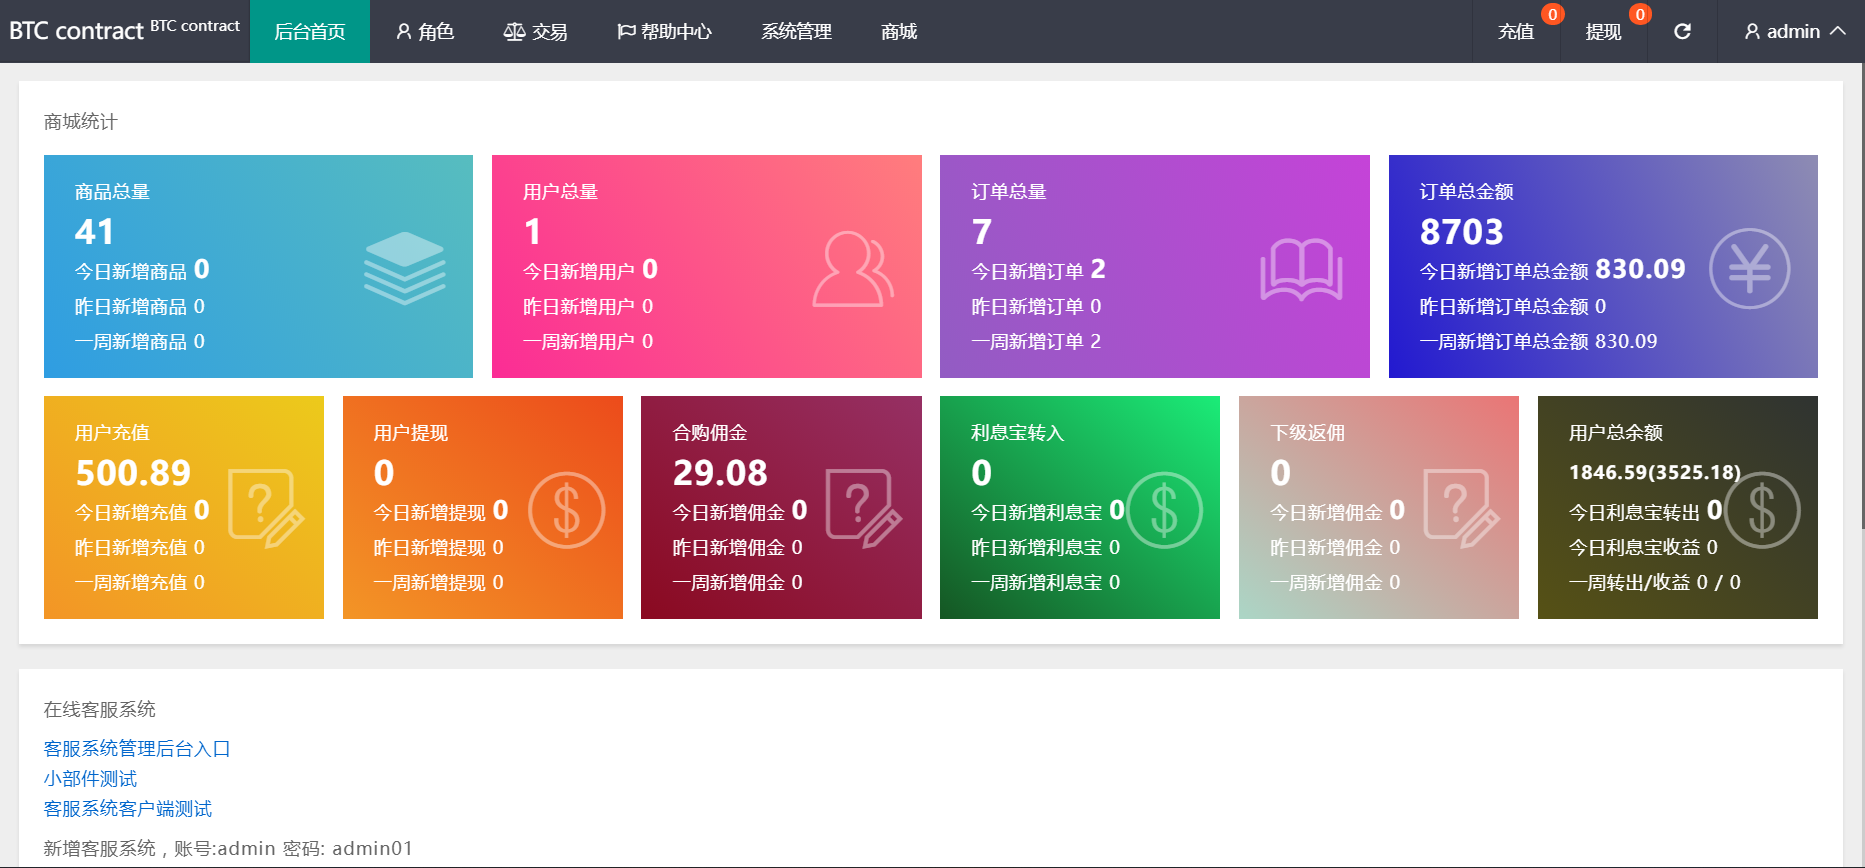This screenshot has height=868, width=1865.
Task: Click the 订单总金额 value 8703
Action: tap(1461, 231)
